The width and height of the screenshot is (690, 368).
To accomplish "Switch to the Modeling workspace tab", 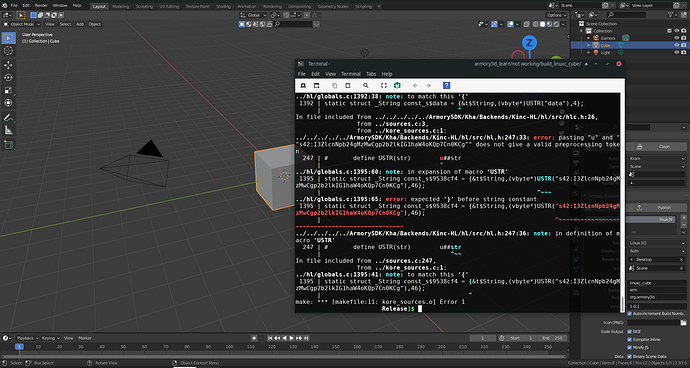I will point(121,7).
